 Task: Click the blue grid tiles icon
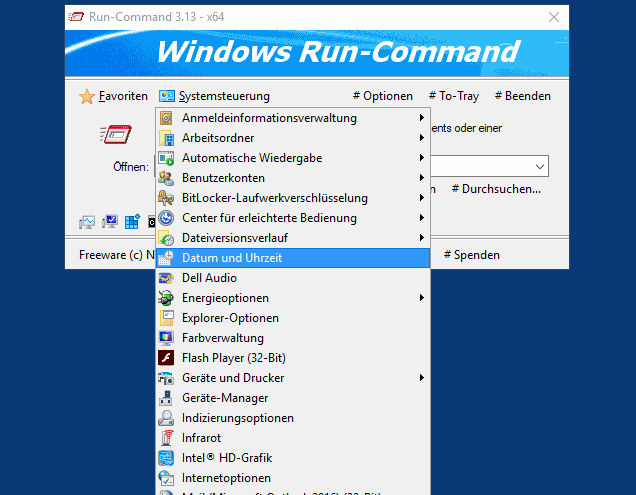(132, 222)
